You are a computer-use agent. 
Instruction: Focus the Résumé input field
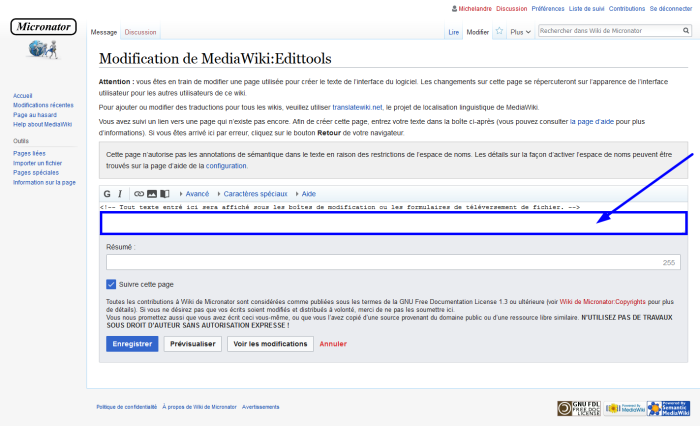click(x=393, y=262)
